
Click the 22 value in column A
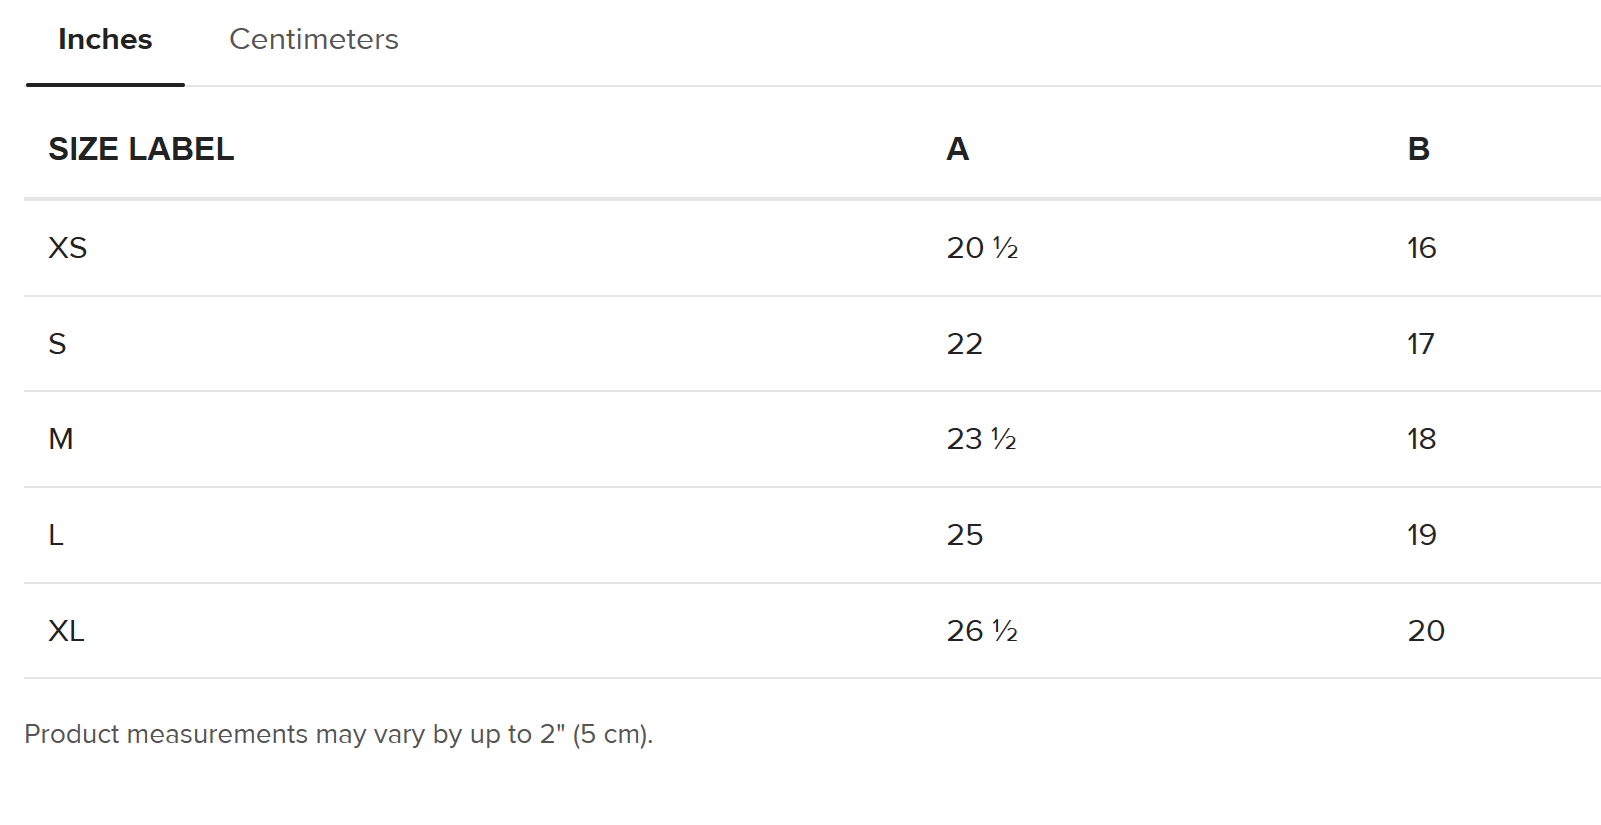pos(965,344)
